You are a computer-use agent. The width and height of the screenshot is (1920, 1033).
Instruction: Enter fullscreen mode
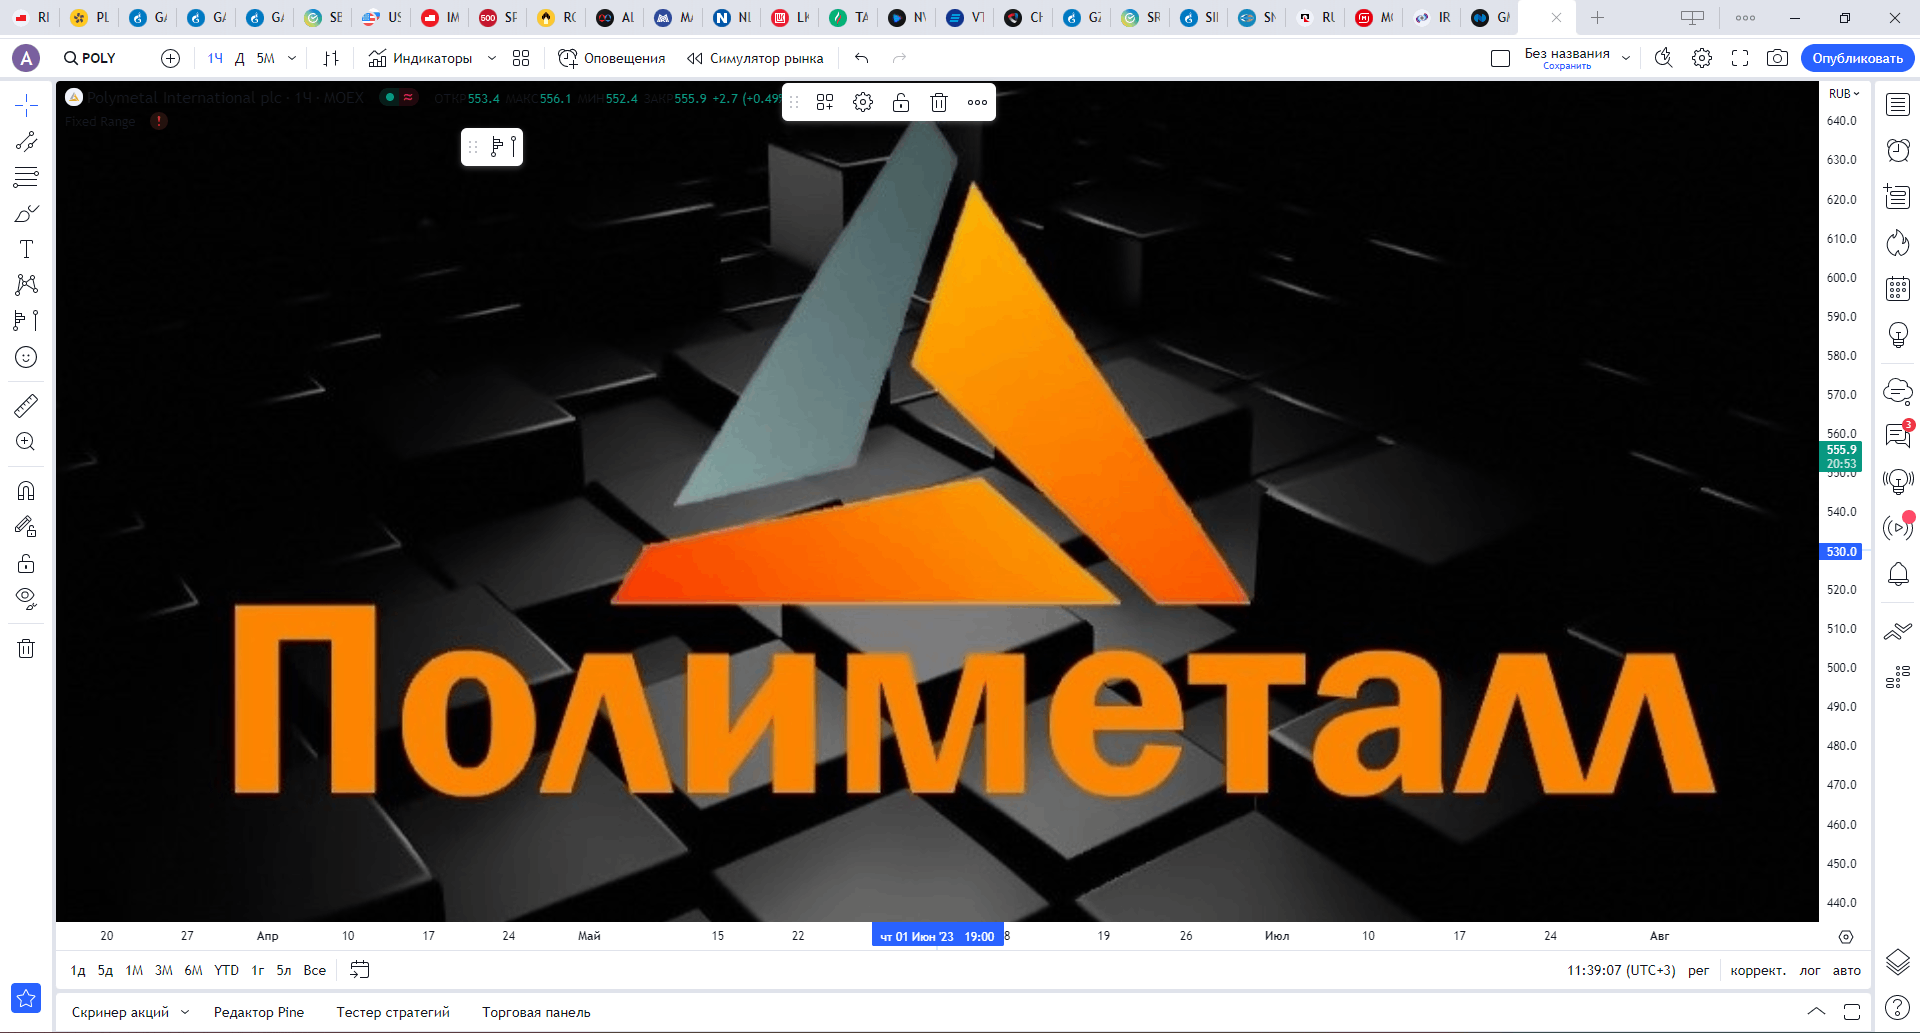(1740, 58)
